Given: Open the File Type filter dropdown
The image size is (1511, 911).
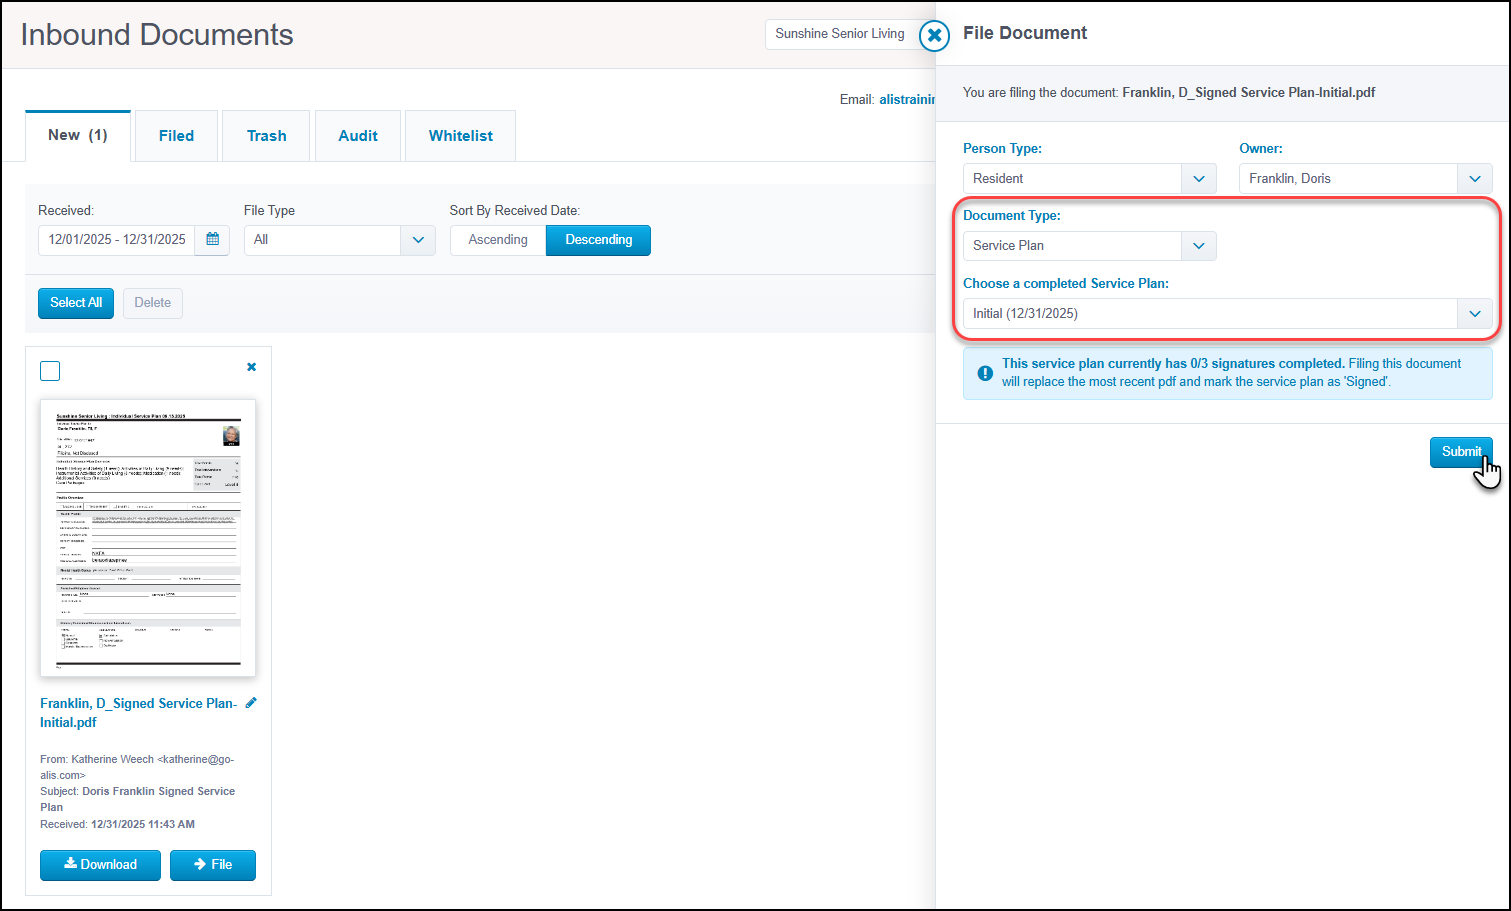Looking at the screenshot, I should [418, 240].
